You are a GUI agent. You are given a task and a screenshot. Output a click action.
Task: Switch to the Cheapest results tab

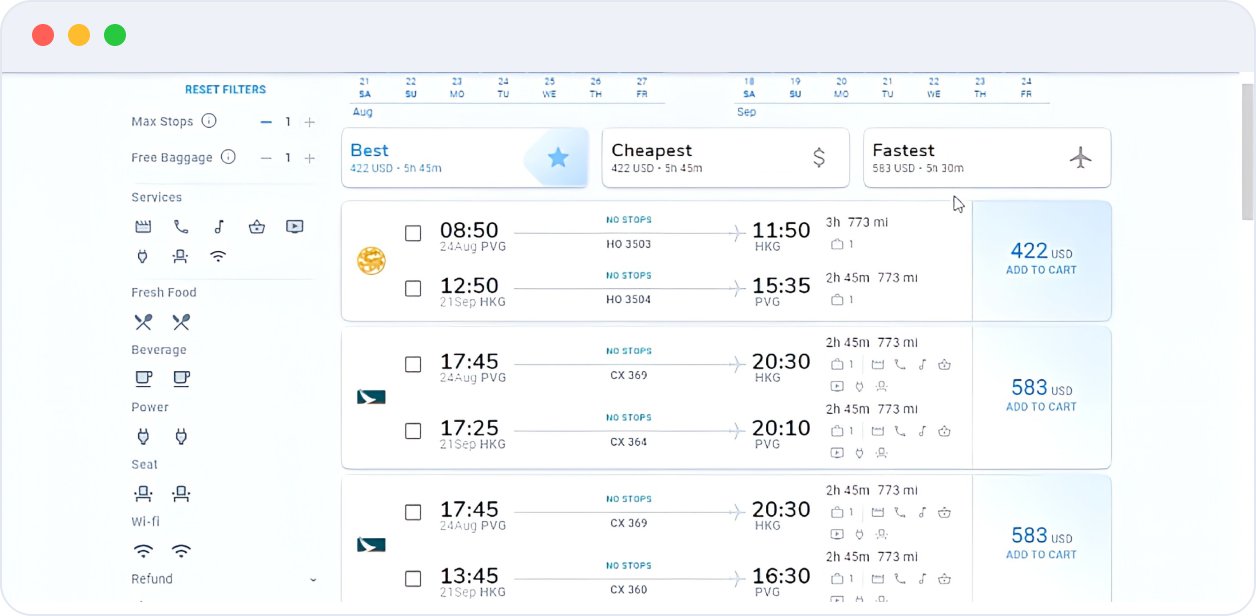726,158
